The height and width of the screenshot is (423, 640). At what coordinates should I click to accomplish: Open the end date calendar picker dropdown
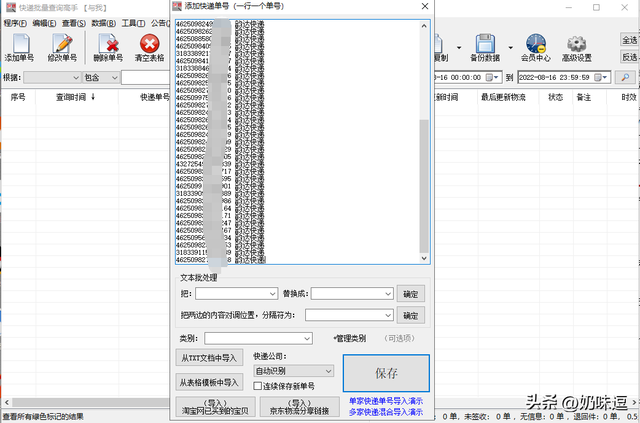(x=600, y=77)
